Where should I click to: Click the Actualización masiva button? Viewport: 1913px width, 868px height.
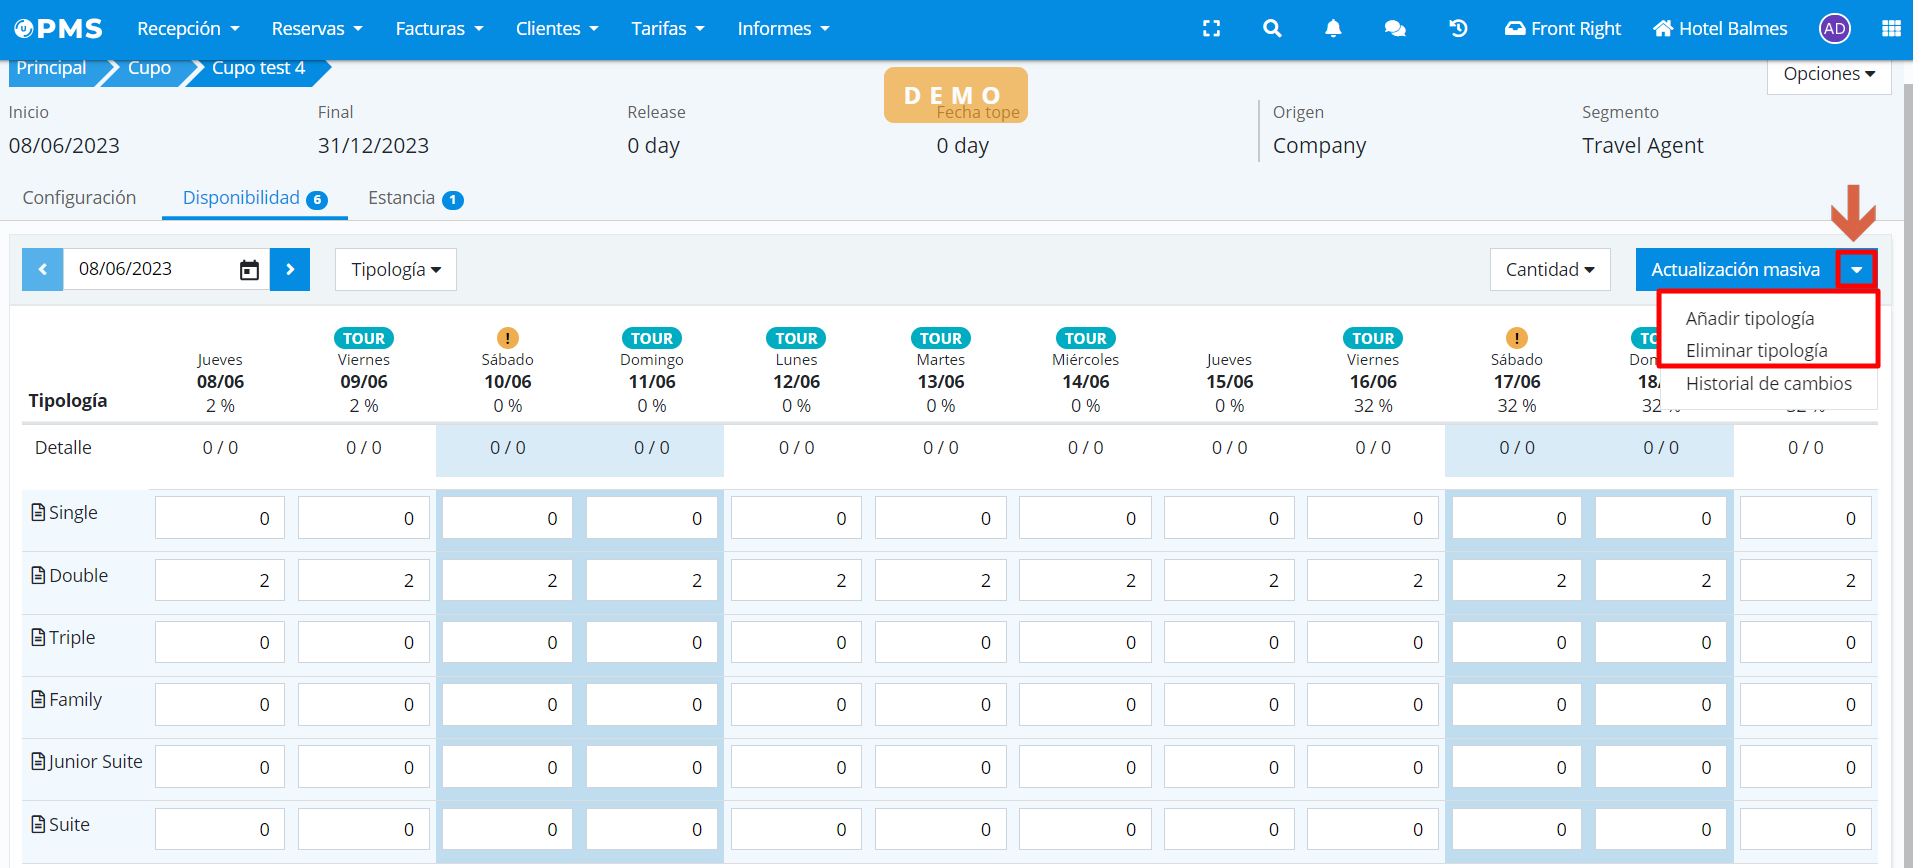click(x=1734, y=270)
